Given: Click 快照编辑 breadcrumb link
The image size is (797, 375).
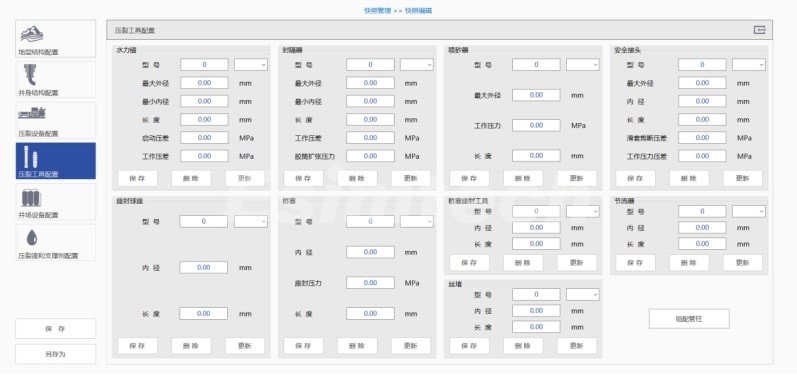Looking at the screenshot, I should (418, 10).
